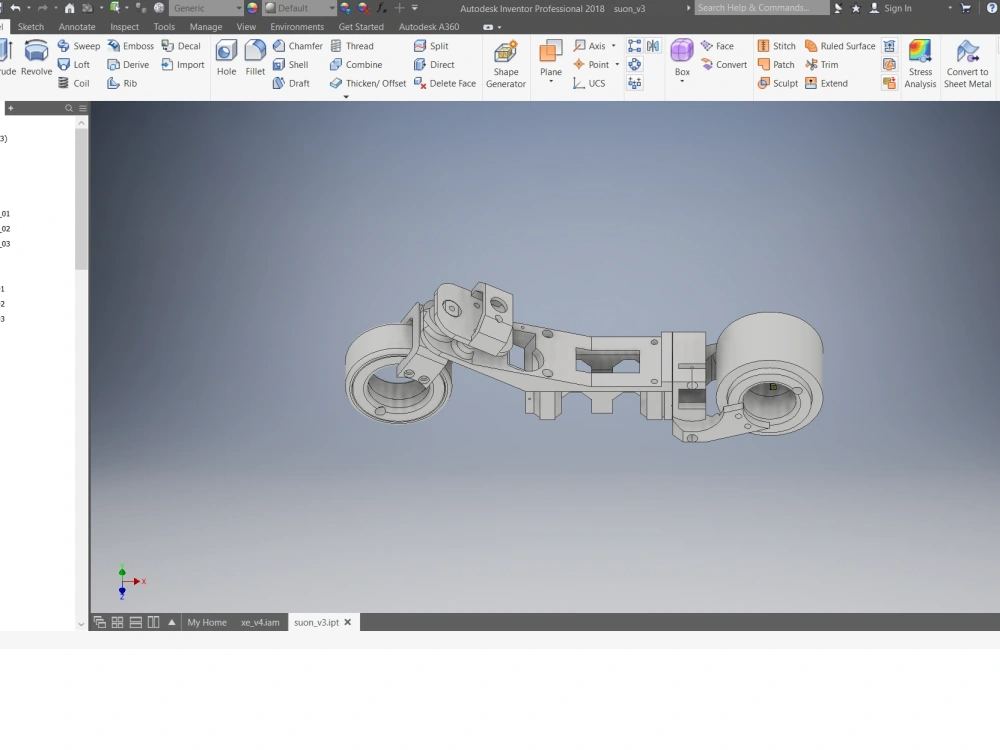The image size is (1000, 750).
Task: Open the model browser search icon
Action: coord(69,108)
